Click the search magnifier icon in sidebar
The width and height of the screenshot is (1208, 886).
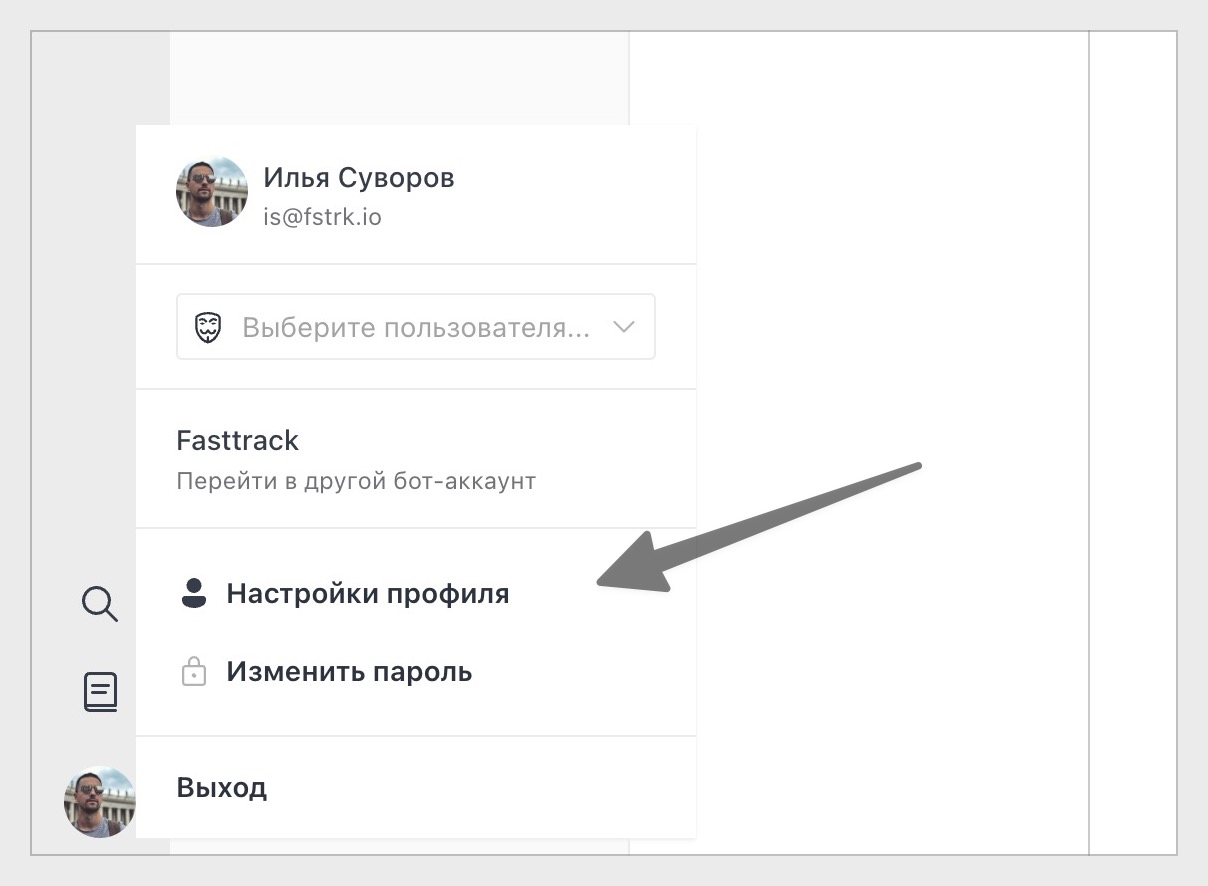coord(99,603)
